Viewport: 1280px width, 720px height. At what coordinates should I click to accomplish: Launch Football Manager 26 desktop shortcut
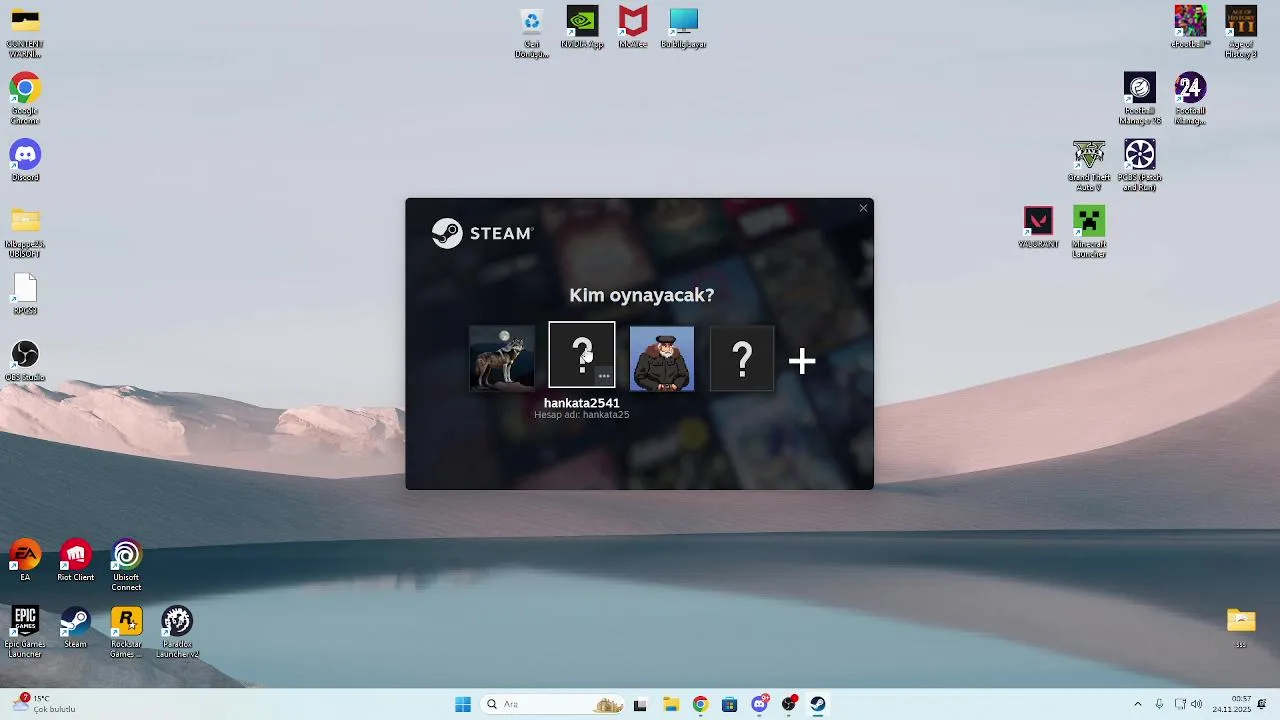1140,99
